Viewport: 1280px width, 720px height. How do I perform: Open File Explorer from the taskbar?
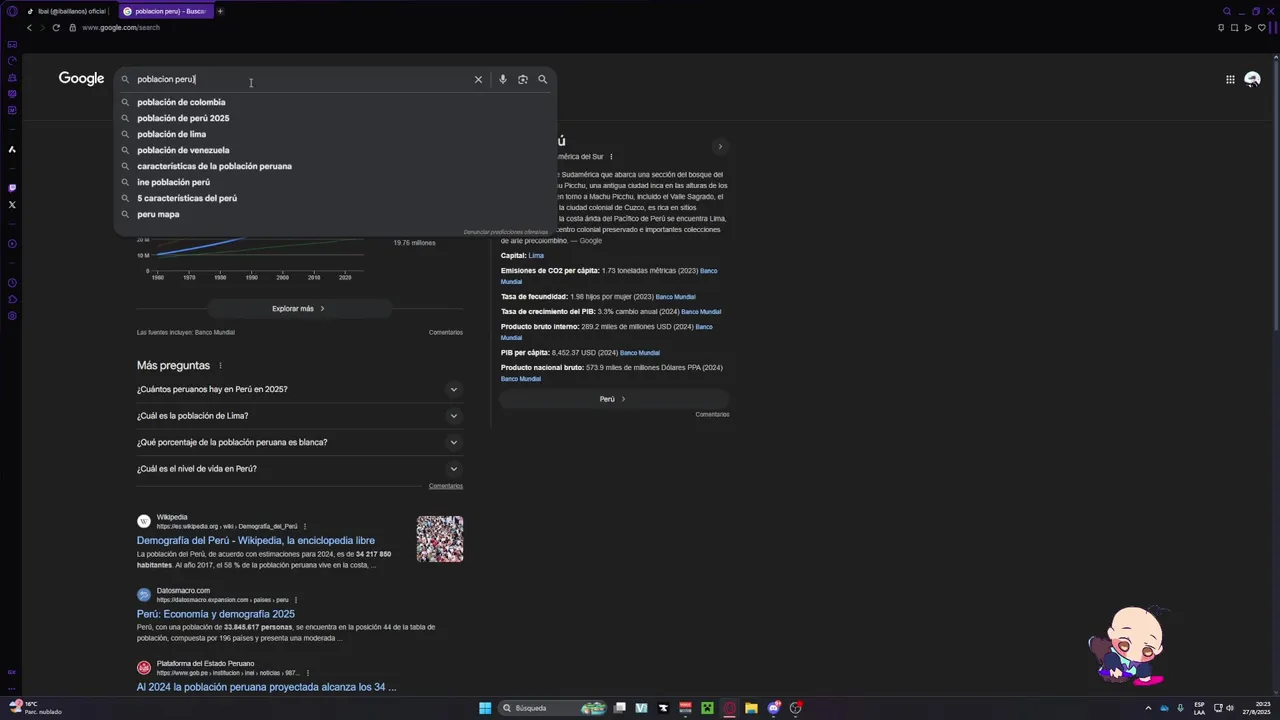[x=751, y=708]
